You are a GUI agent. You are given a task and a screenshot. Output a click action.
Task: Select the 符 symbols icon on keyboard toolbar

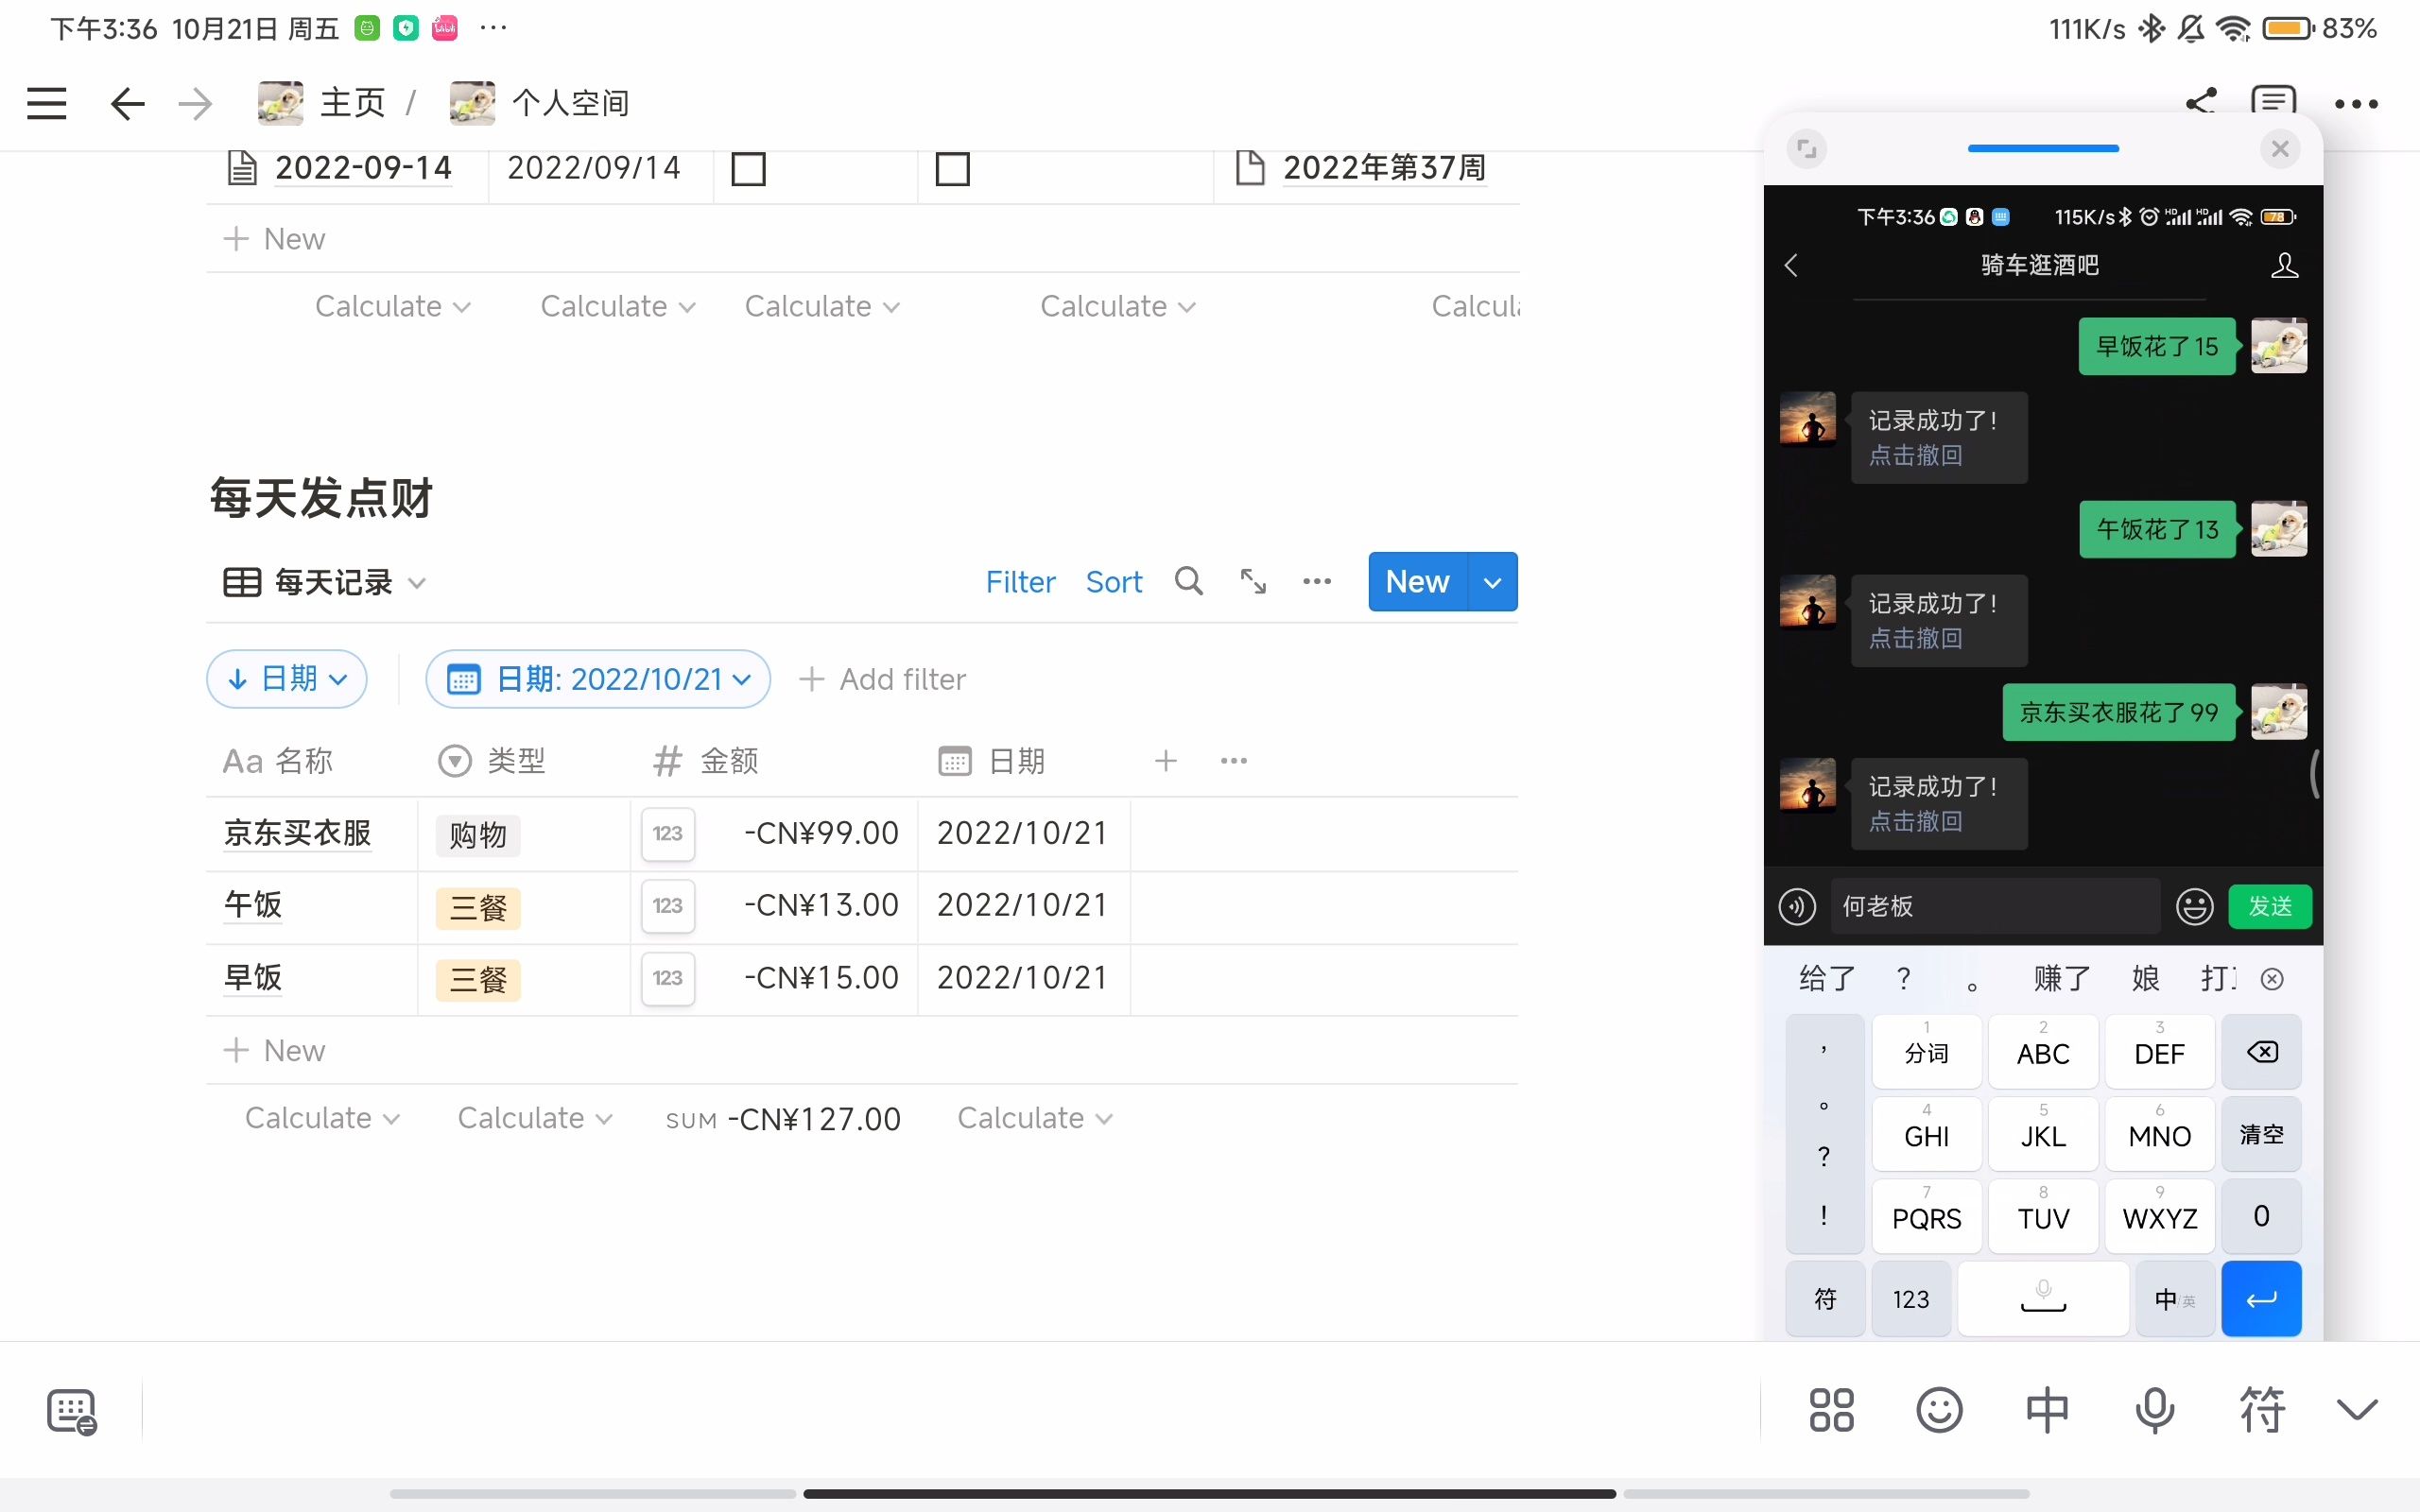pos(2262,1410)
